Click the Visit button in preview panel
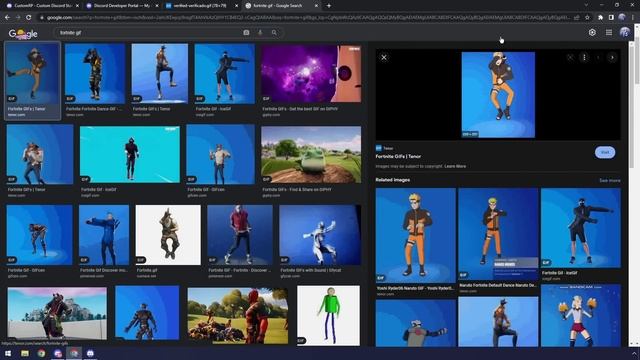Image resolution: width=640 pixels, height=360 pixels. (605, 152)
